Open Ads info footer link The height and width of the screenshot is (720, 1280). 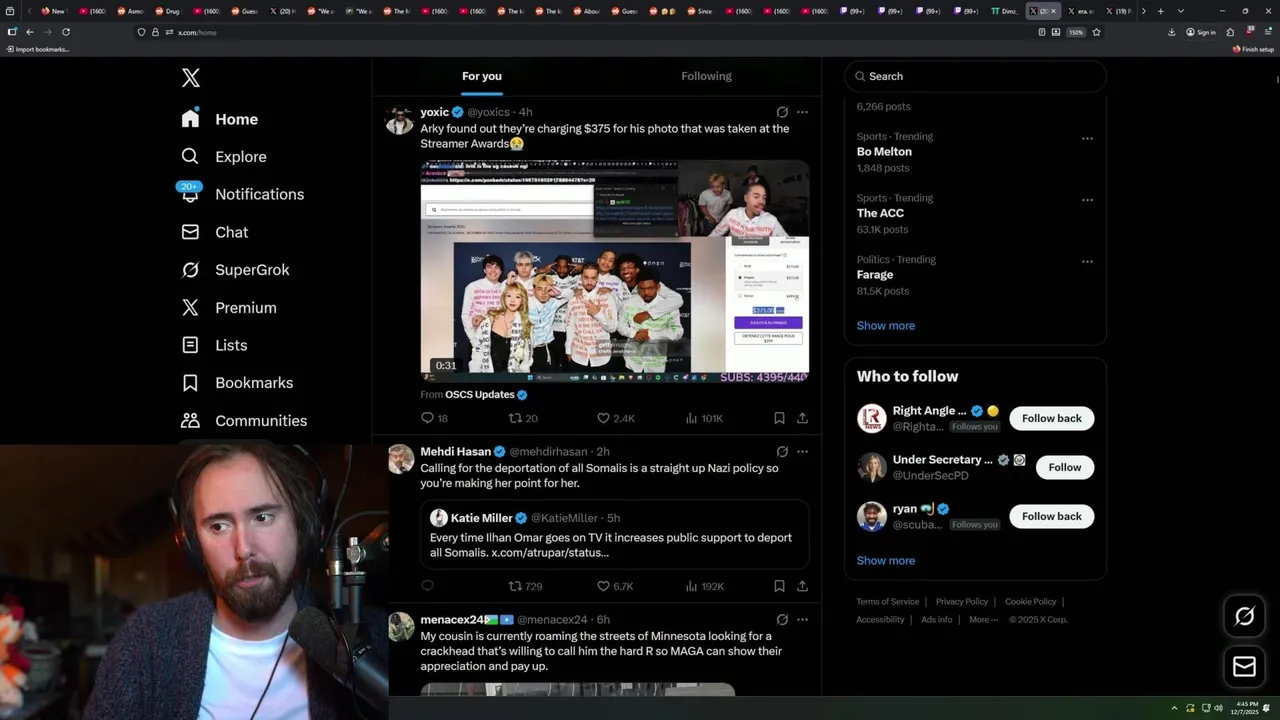936,619
